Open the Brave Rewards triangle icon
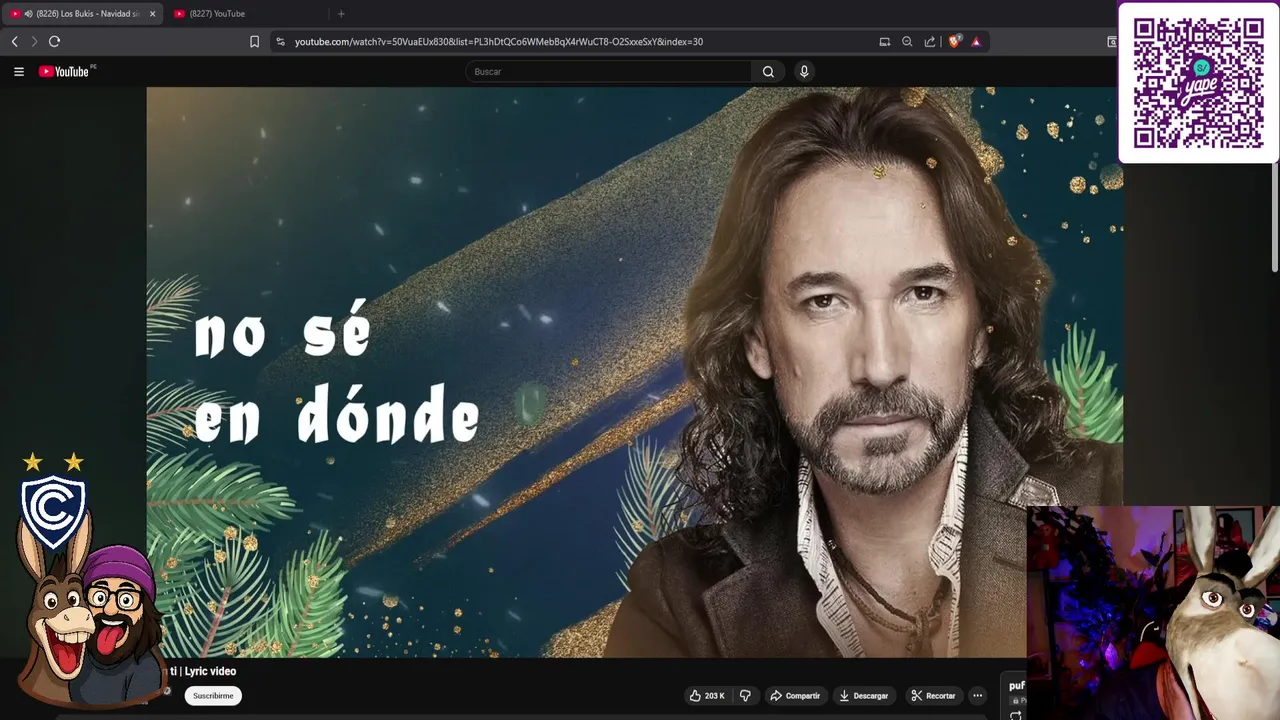Viewport: 1280px width, 720px height. click(976, 41)
